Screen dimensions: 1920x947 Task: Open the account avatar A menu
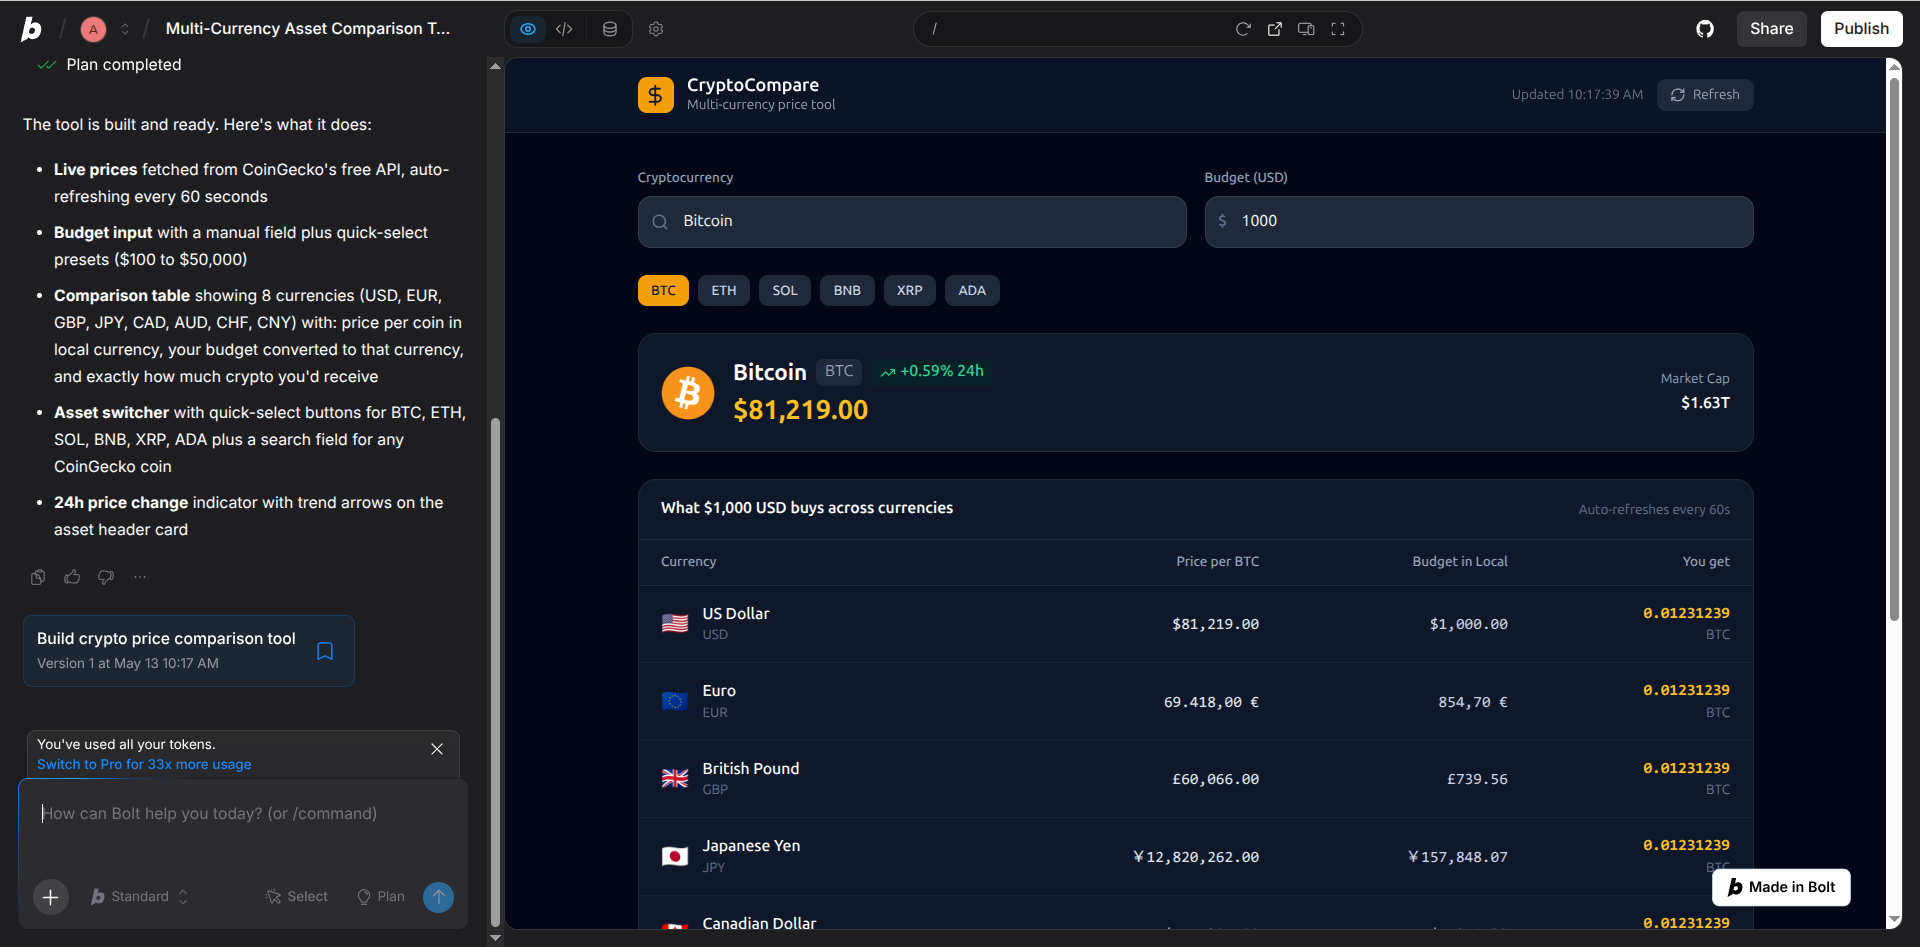tap(93, 29)
